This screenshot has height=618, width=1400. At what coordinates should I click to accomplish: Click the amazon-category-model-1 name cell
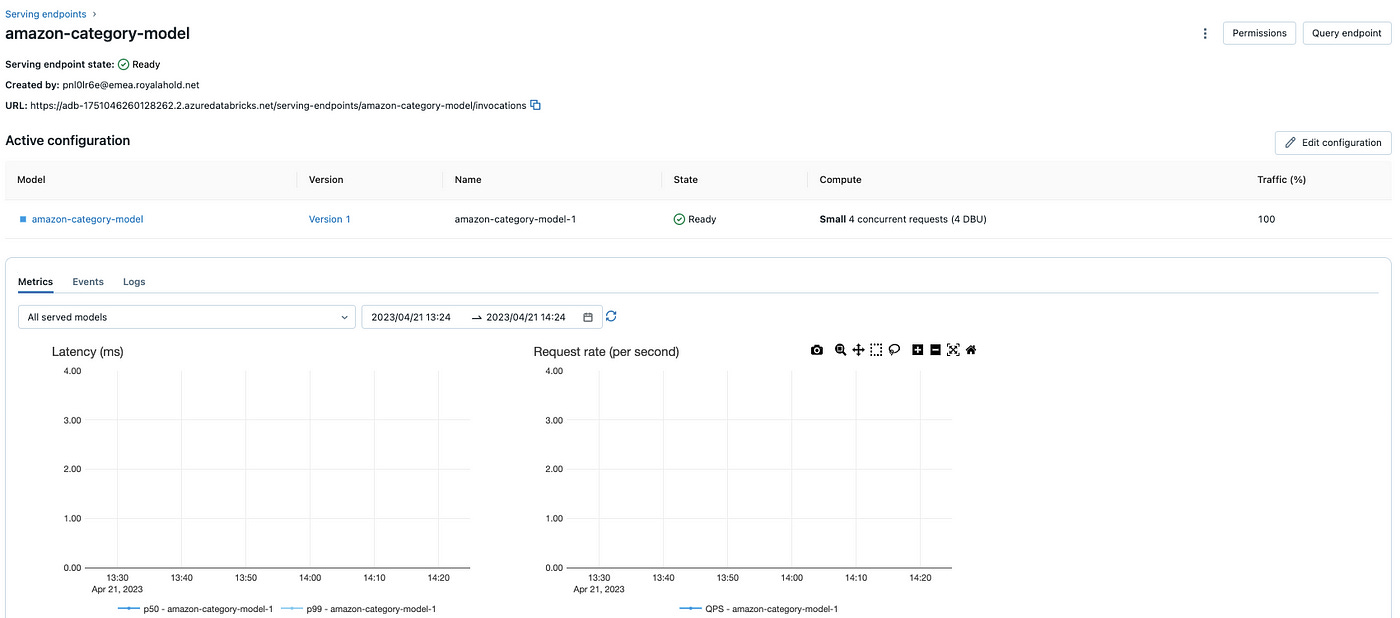[x=515, y=219]
